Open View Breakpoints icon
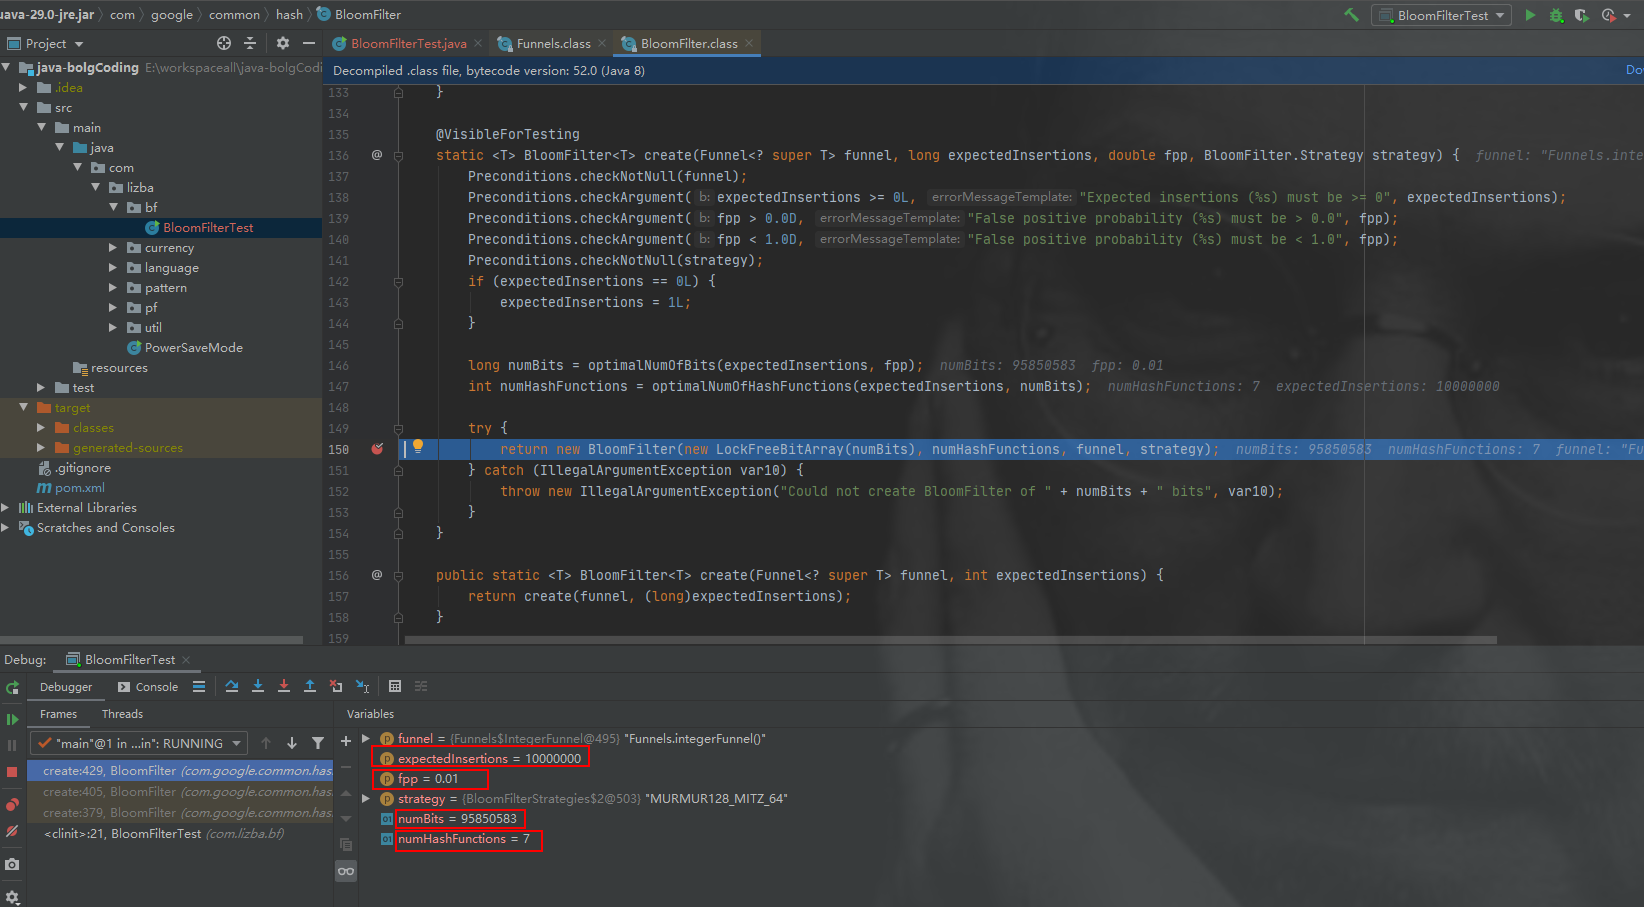The image size is (1644, 907). point(12,805)
